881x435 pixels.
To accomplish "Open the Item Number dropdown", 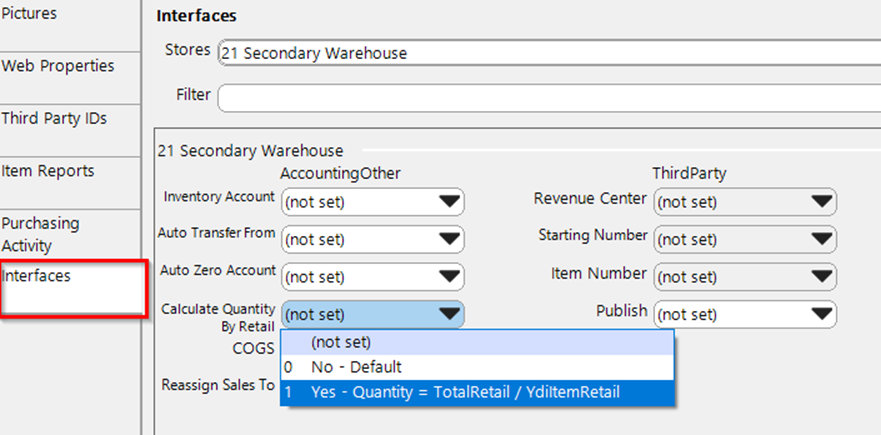I will point(744,276).
